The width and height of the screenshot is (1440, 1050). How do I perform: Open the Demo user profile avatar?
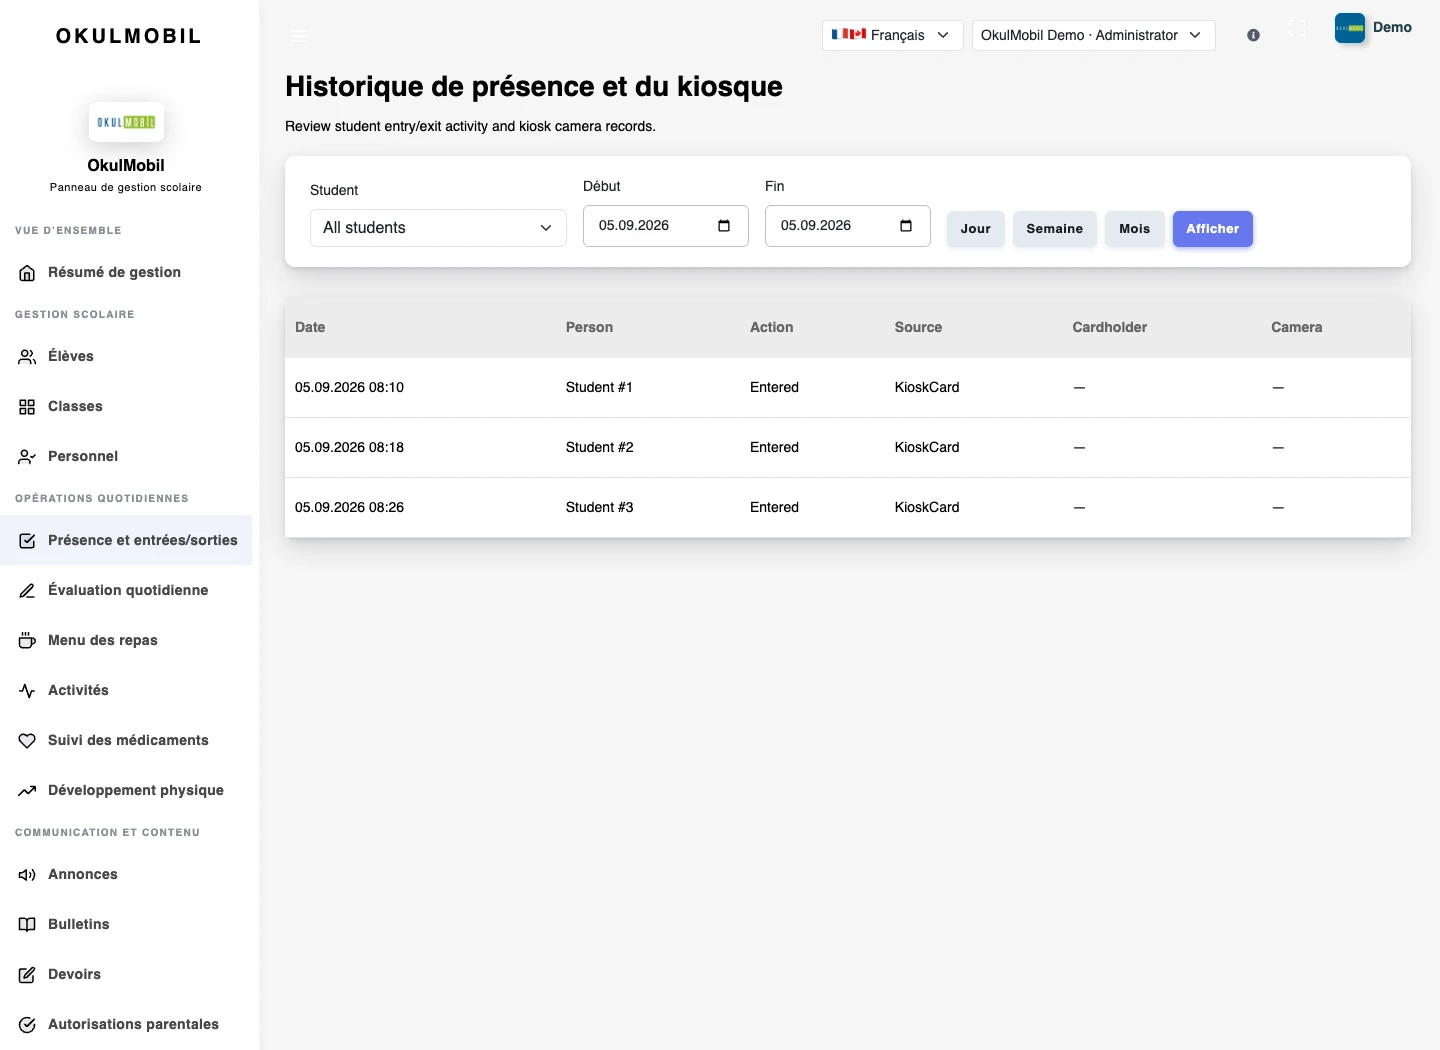click(x=1350, y=28)
